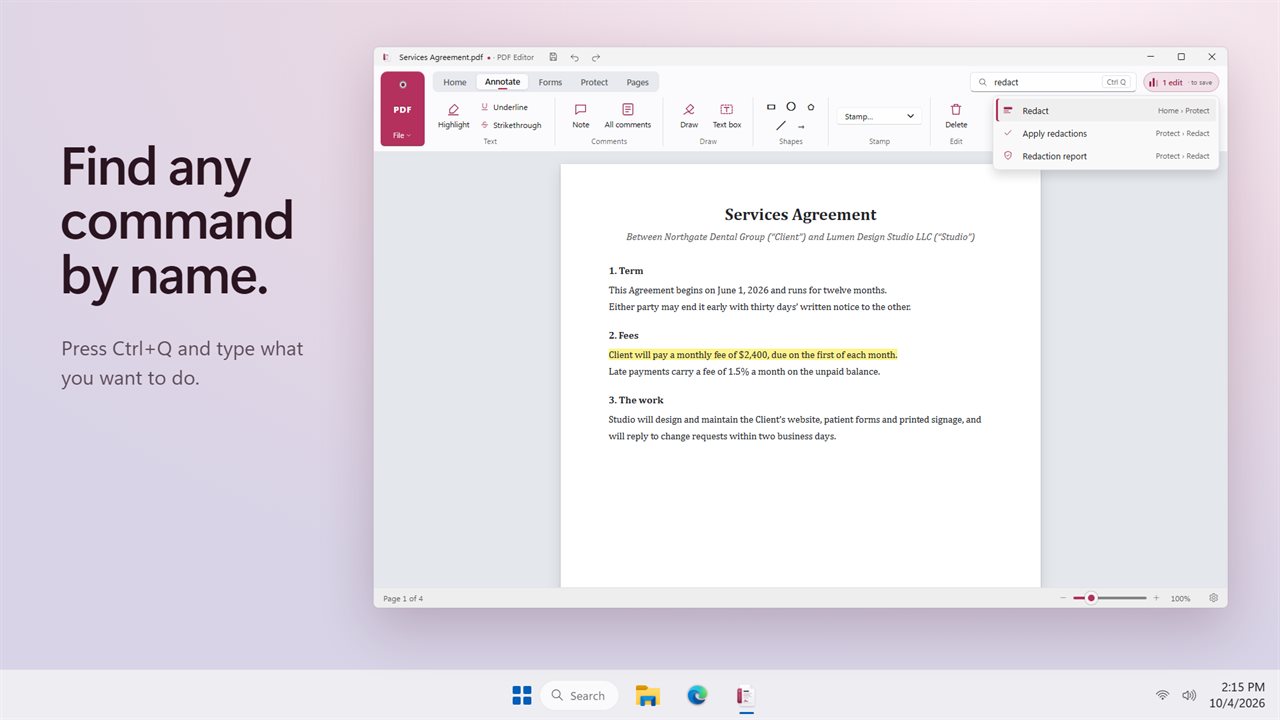Choose the pentagon shape

coord(811,106)
